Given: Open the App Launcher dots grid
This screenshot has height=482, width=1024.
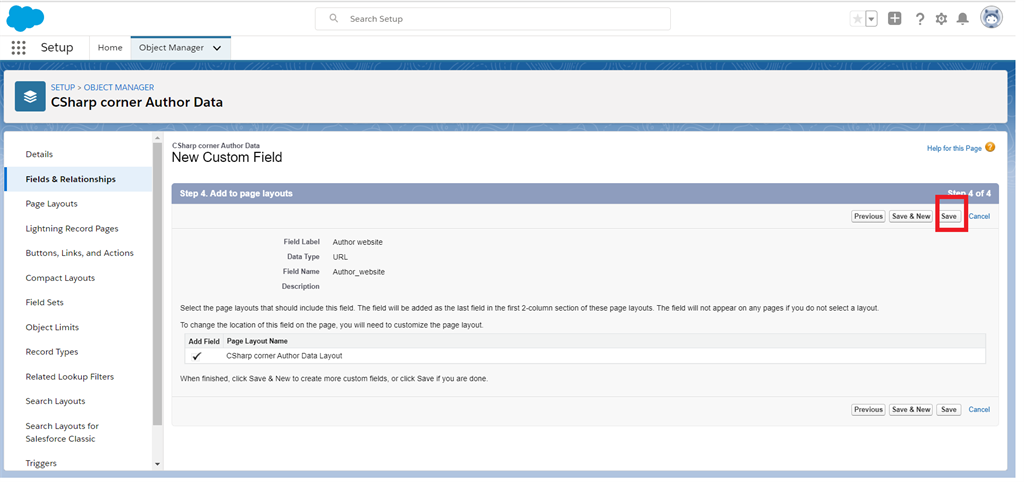Looking at the screenshot, I should [x=18, y=48].
